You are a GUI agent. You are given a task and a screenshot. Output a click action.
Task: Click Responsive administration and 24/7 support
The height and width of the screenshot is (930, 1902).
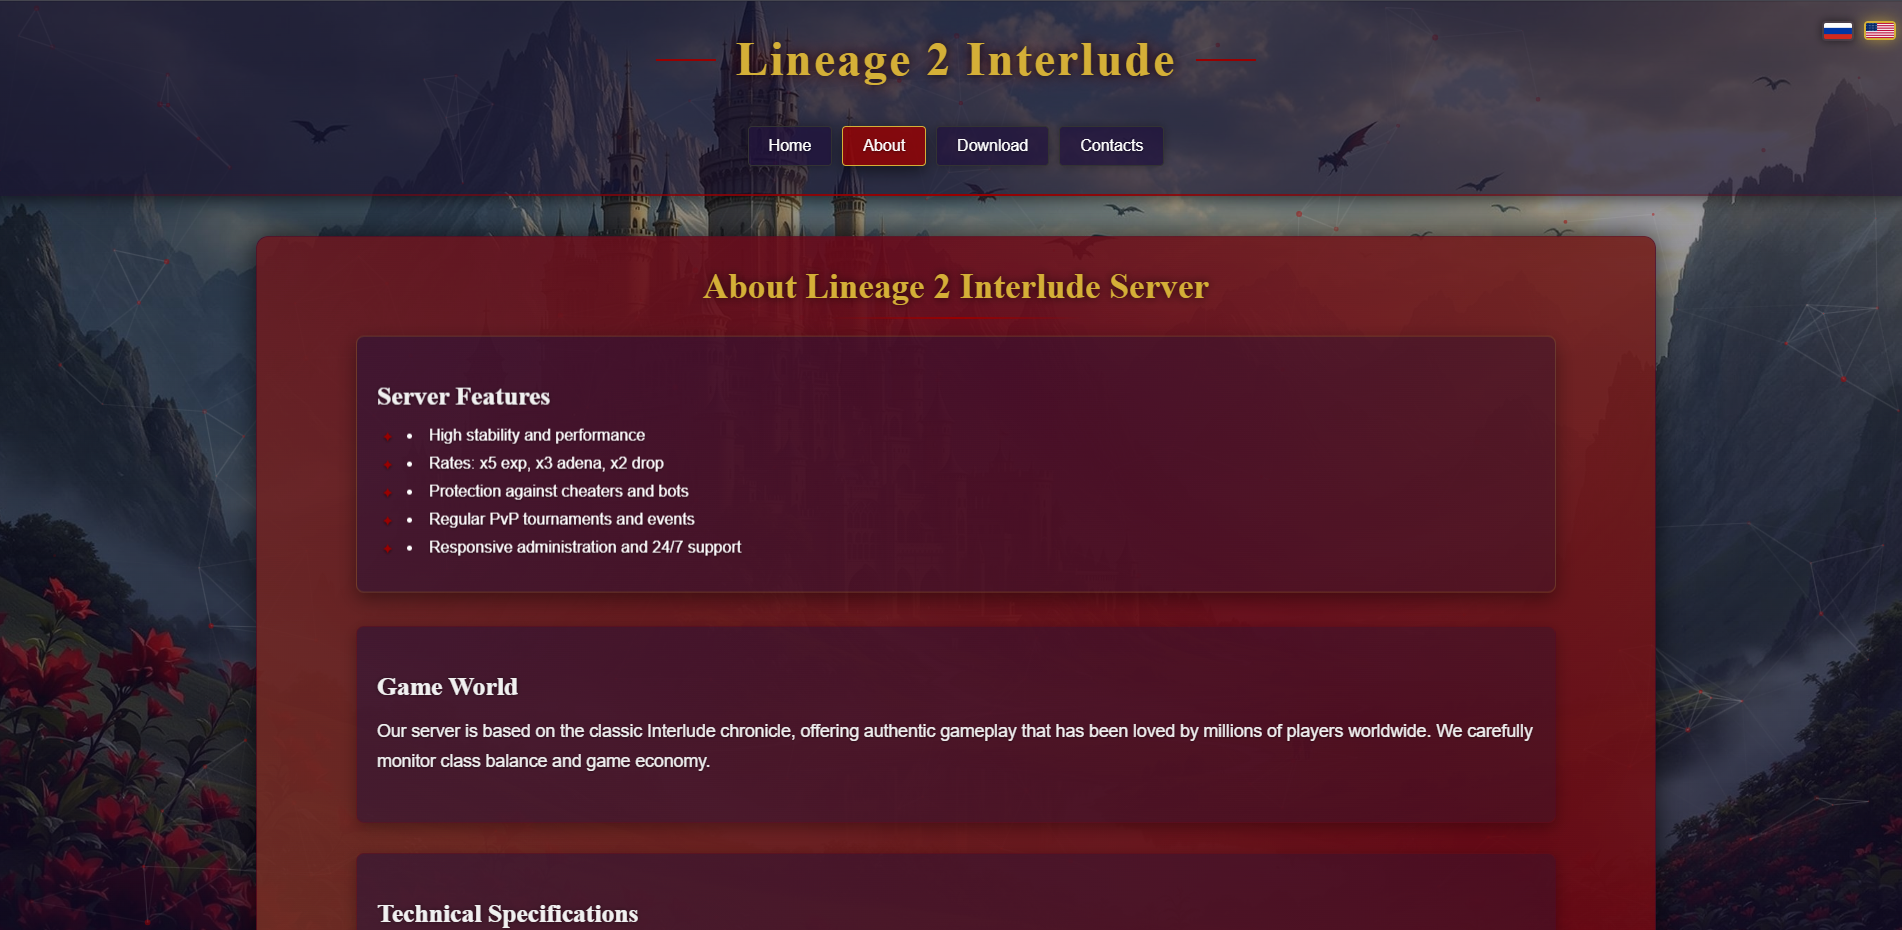pos(585,547)
